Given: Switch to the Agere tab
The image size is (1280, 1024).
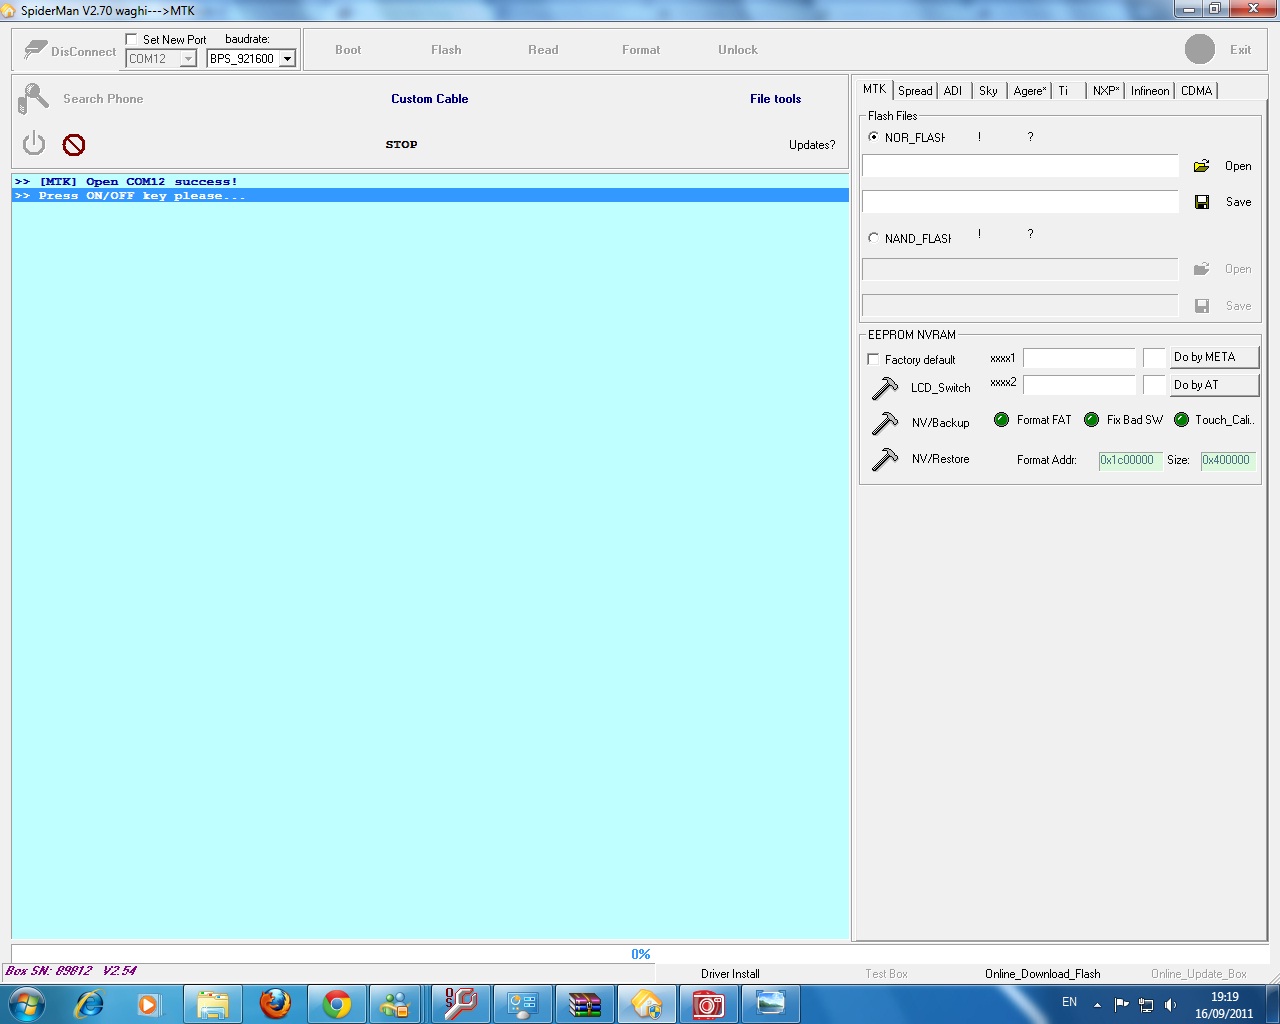Looking at the screenshot, I should (1029, 91).
